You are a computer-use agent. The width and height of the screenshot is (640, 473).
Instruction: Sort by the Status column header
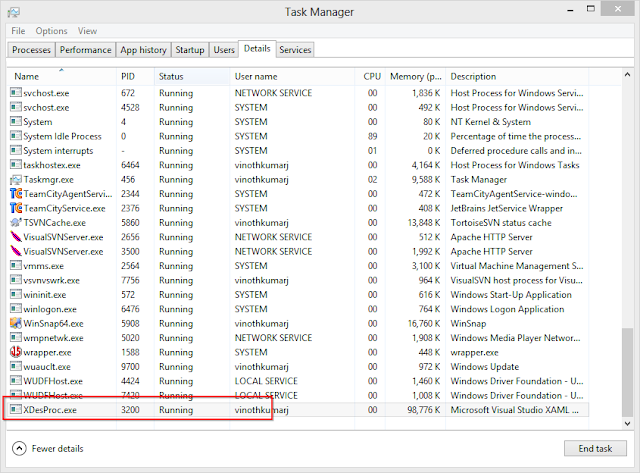(x=192, y=76)
